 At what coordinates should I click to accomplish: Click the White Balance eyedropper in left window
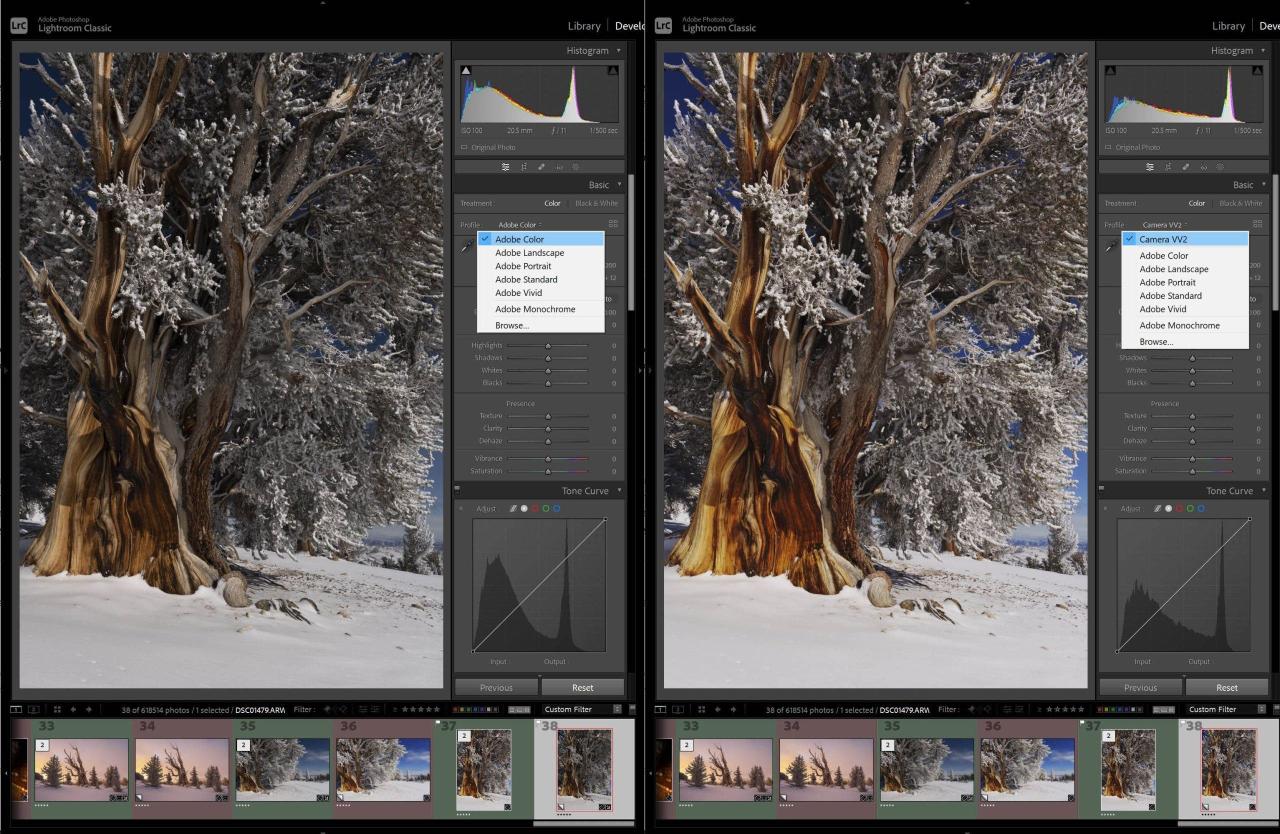466,246
